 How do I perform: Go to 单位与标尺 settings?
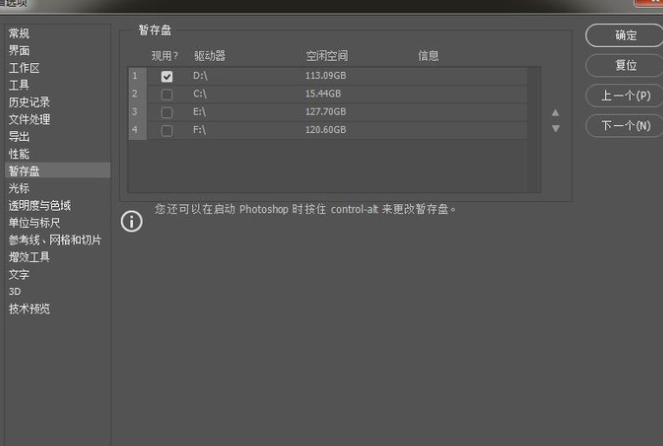pos(34,223)
